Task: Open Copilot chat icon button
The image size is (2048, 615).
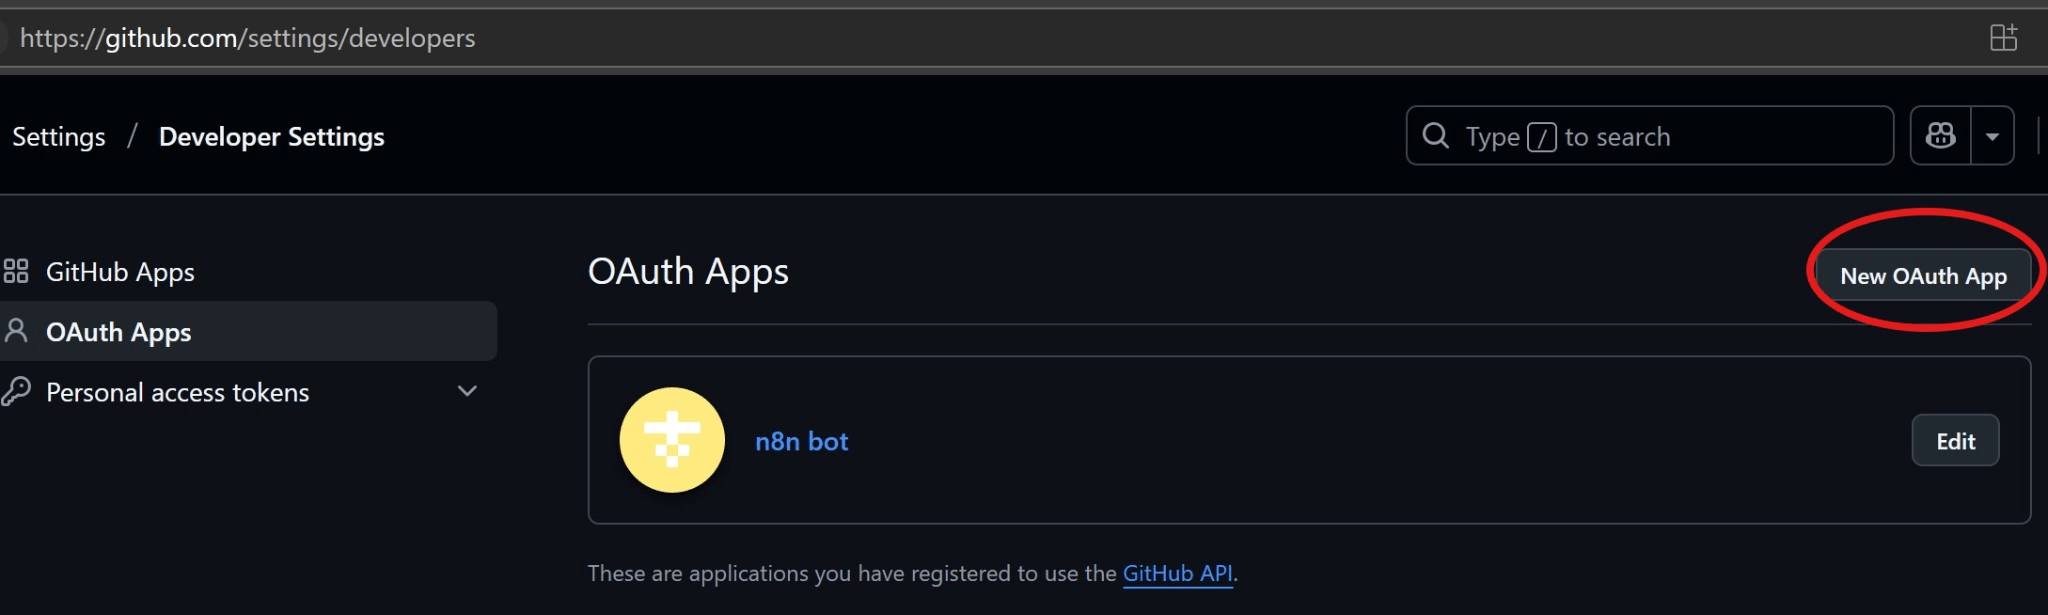Action: 1941,136
